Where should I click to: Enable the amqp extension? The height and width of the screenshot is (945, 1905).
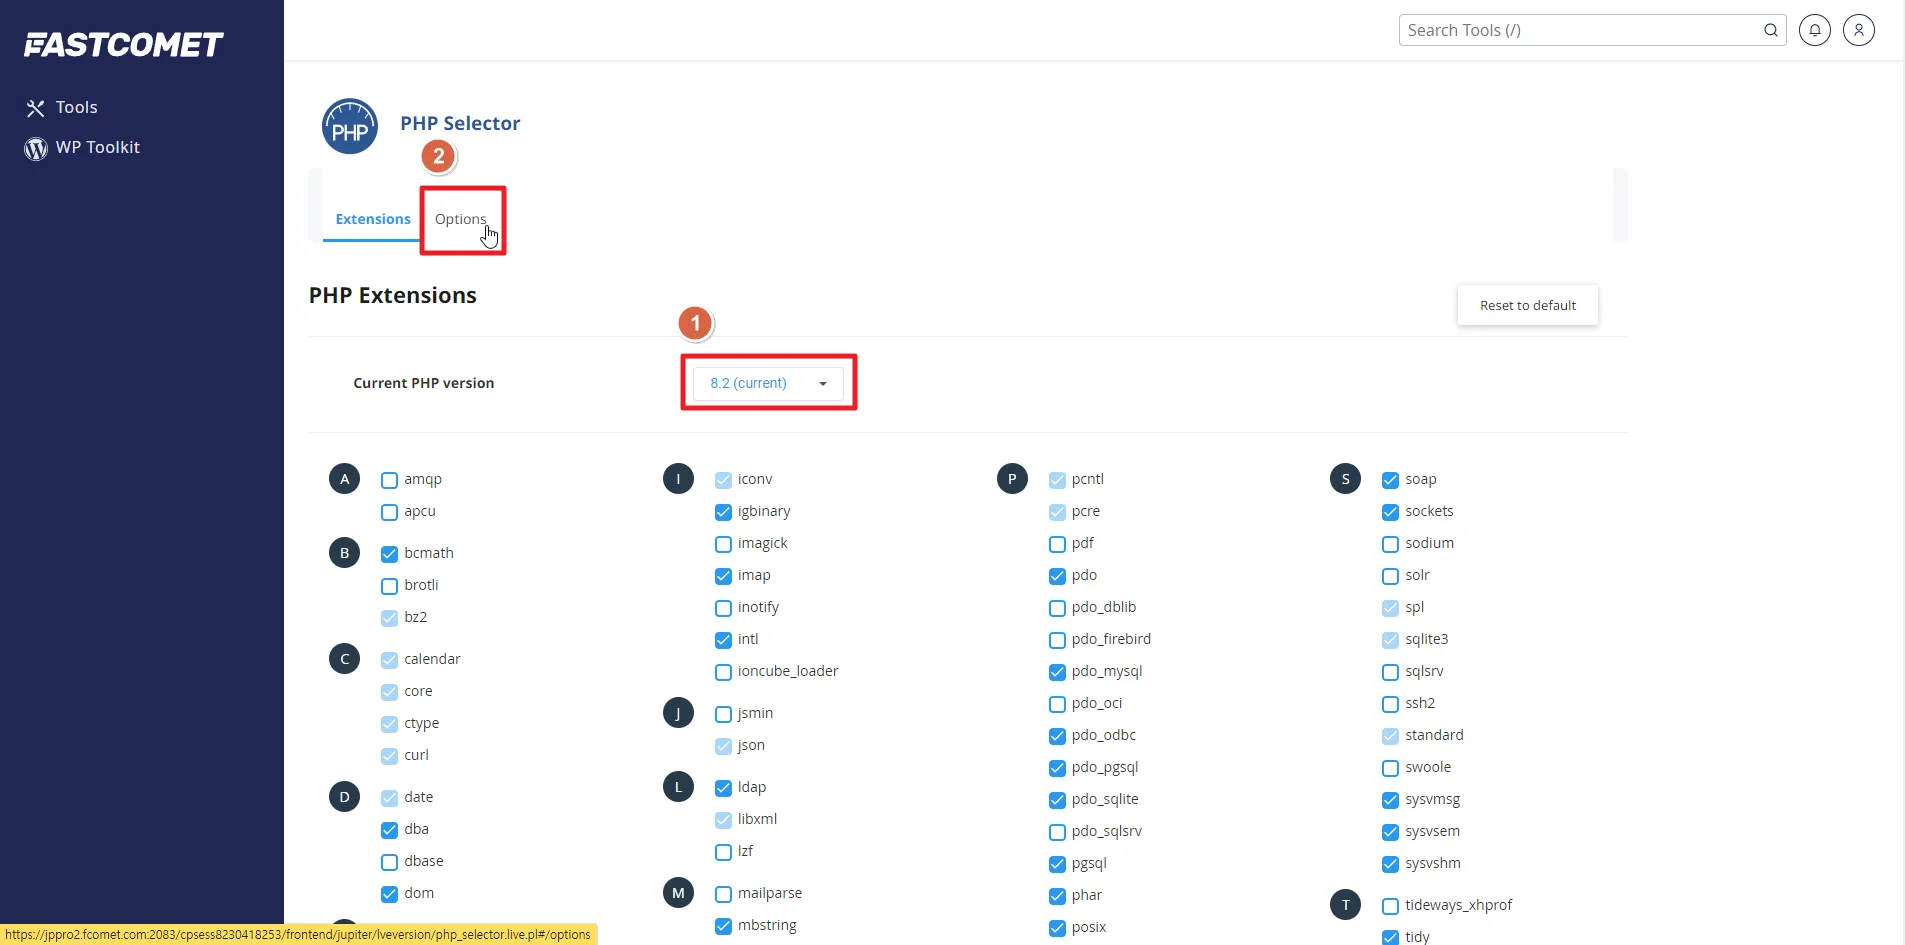coord(389,480)
